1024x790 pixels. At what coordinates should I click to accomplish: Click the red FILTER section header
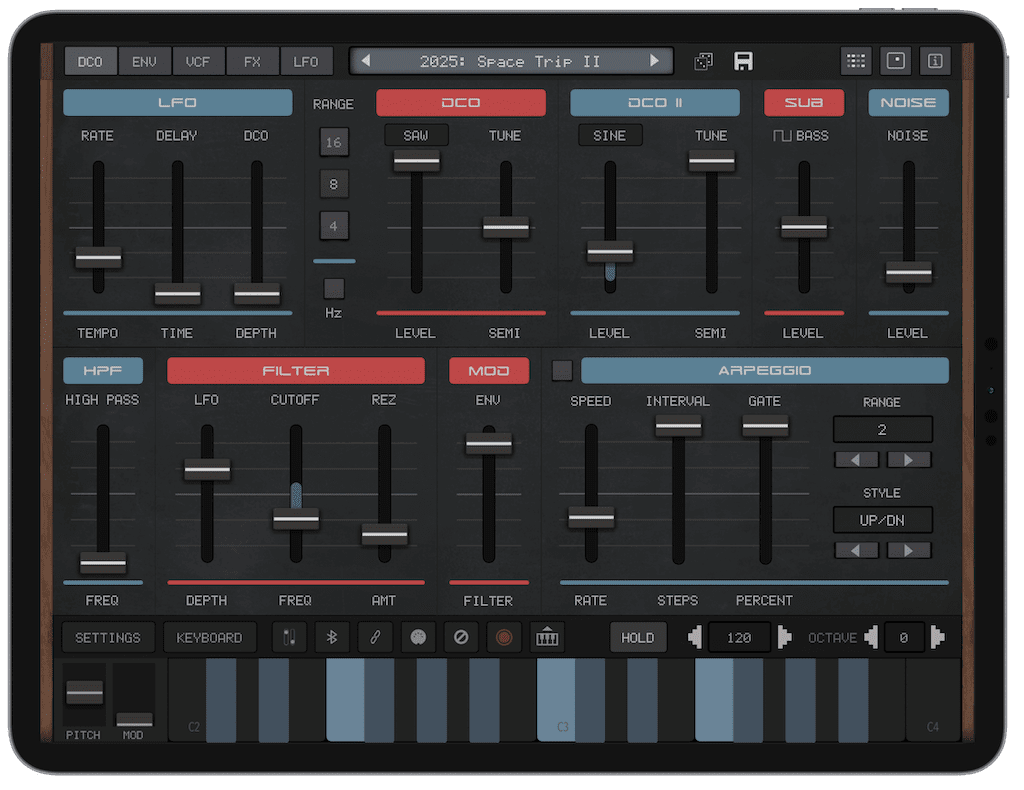(x=296, y=370)
